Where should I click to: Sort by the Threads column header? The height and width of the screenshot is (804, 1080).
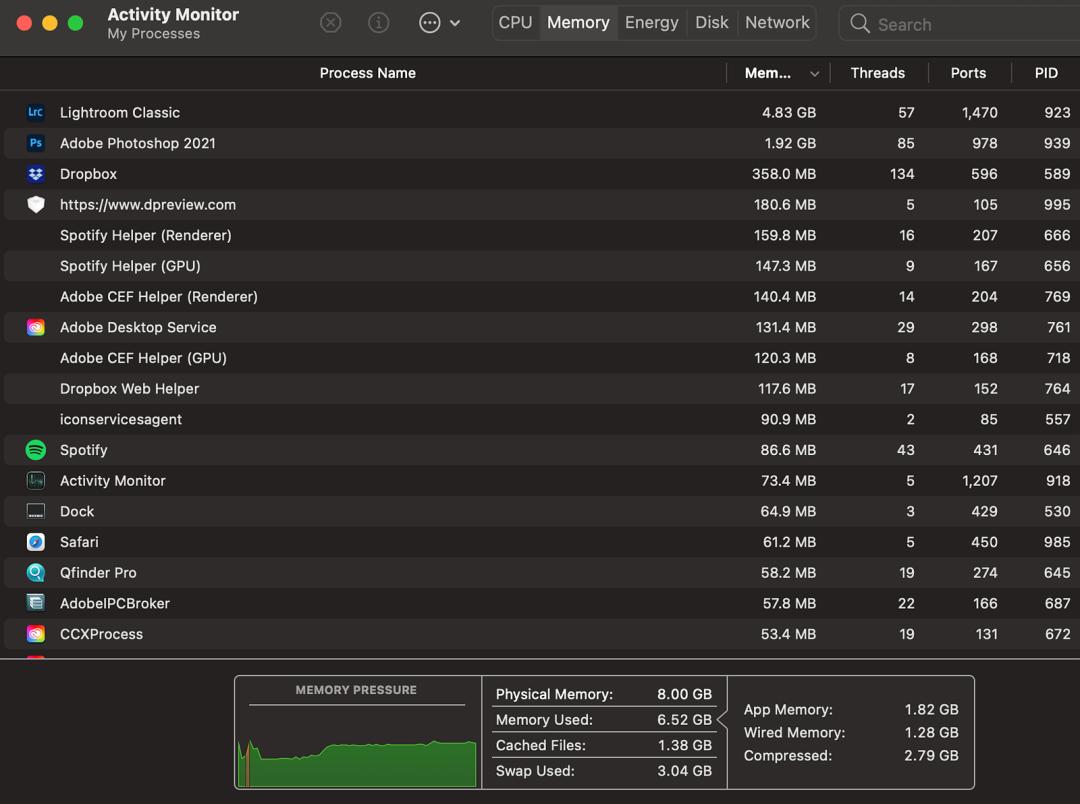point(877,73)
